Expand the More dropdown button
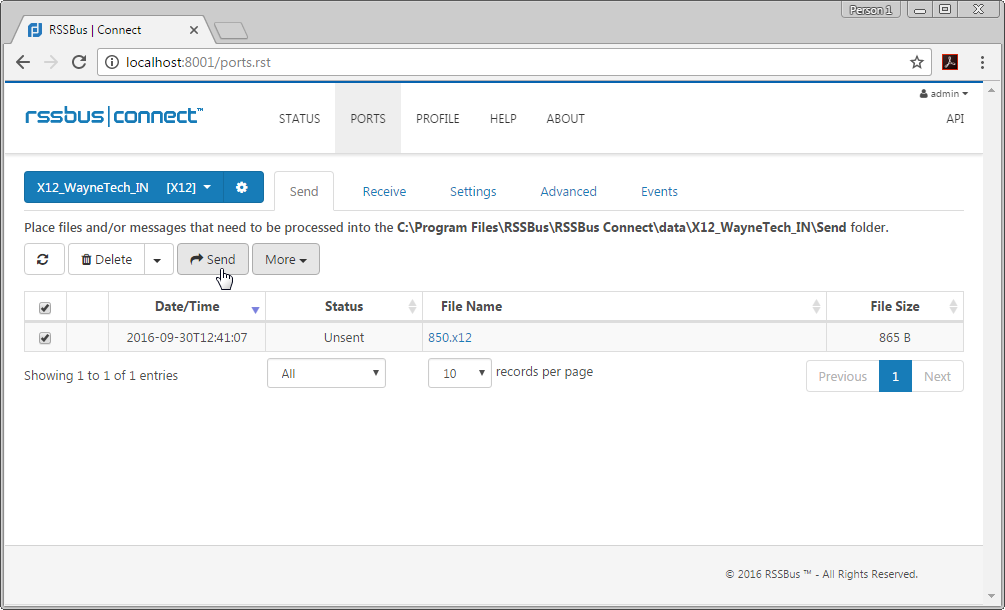Viewport: 1005px width, 610px height. 286,260
